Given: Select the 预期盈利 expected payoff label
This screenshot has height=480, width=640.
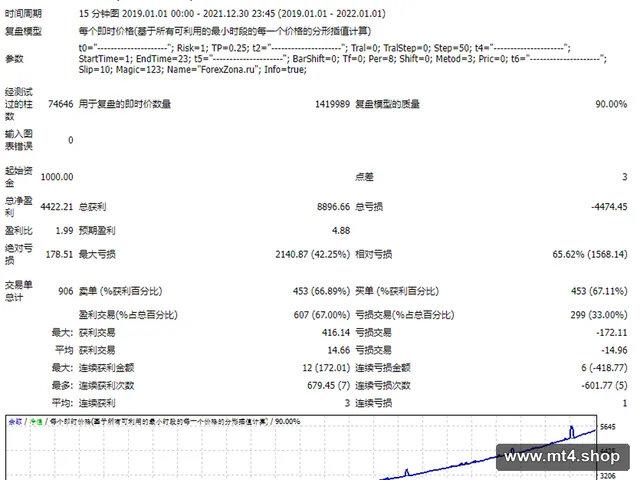Looking at the screenshot, I should pos(97,231).
